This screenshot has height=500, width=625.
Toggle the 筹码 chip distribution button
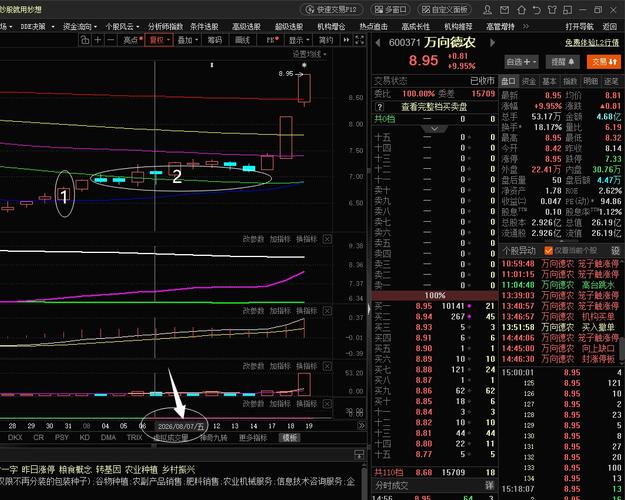click(215, 40)
